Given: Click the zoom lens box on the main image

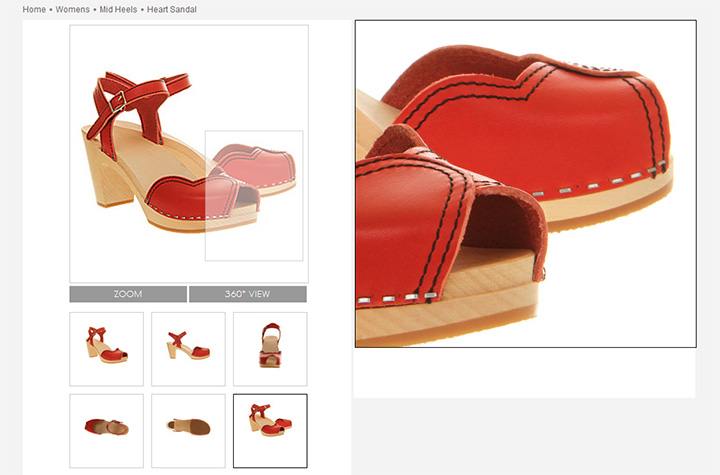Looking at the screenshot, I should (254, 196).
